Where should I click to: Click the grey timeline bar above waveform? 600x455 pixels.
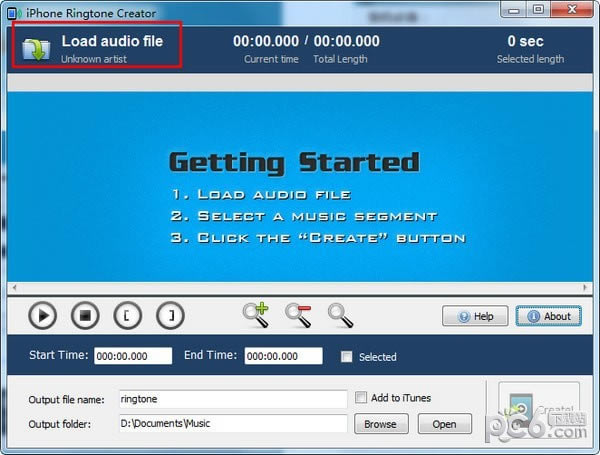300,82
